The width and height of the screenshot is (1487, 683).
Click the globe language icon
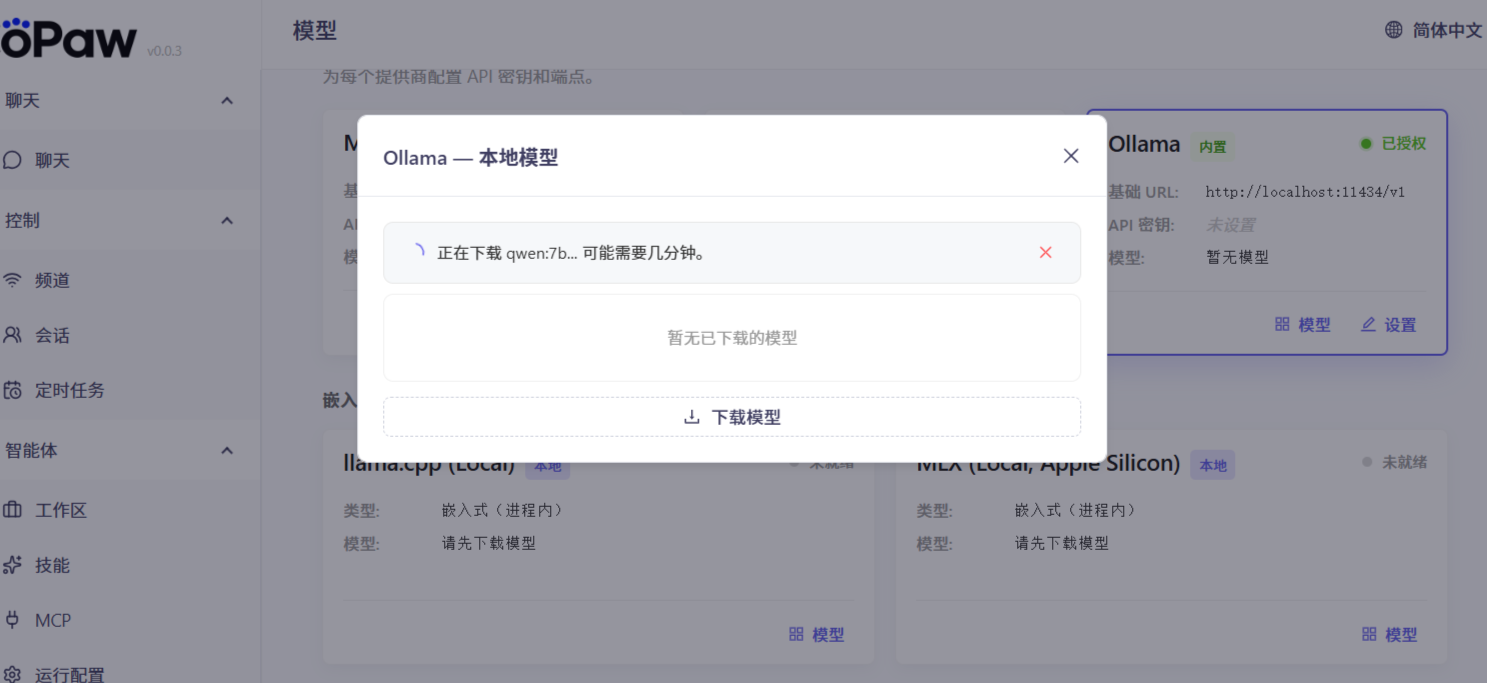coord(1393,30)
